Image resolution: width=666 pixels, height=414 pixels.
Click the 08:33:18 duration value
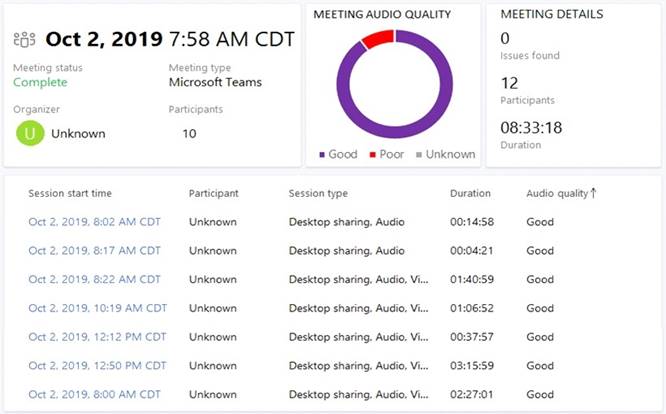pos(531,128)
